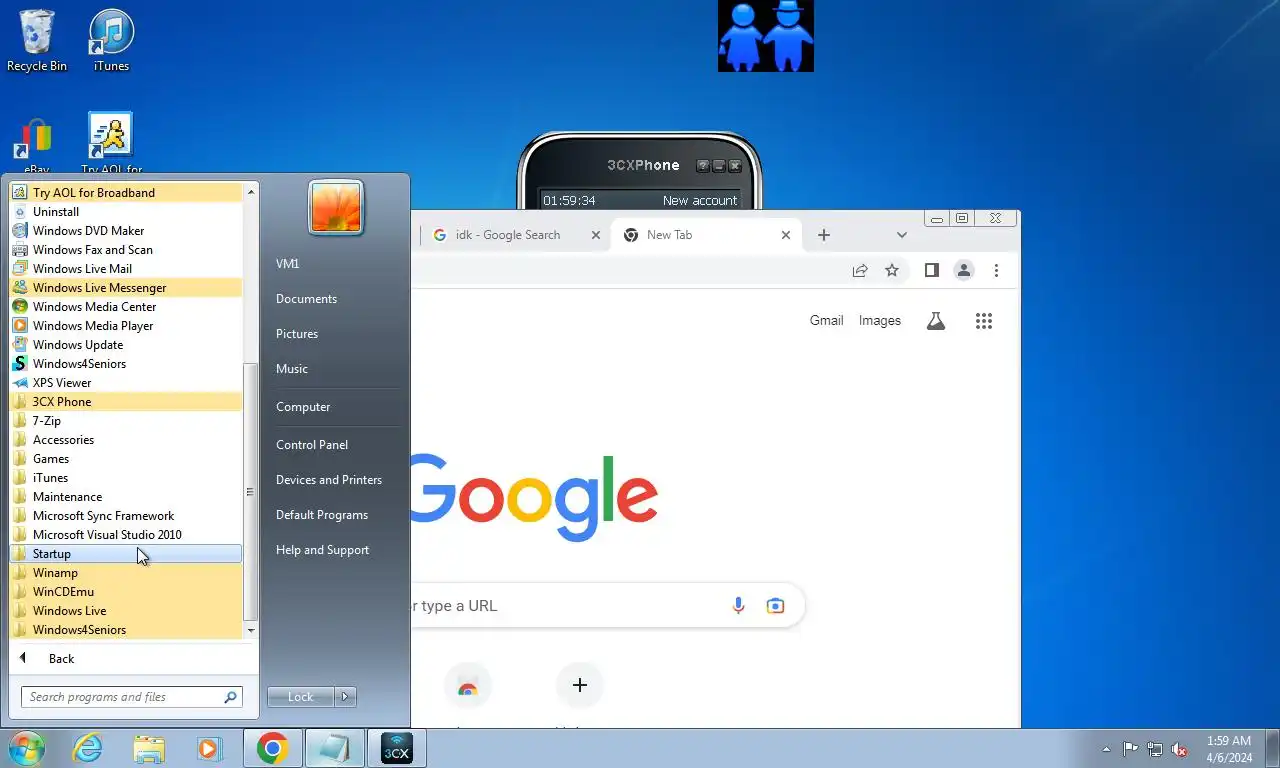Viewport: 1280px width, 768px height.
Task: Click scroll down arrow in programs list
Action: tap(251, 631)
